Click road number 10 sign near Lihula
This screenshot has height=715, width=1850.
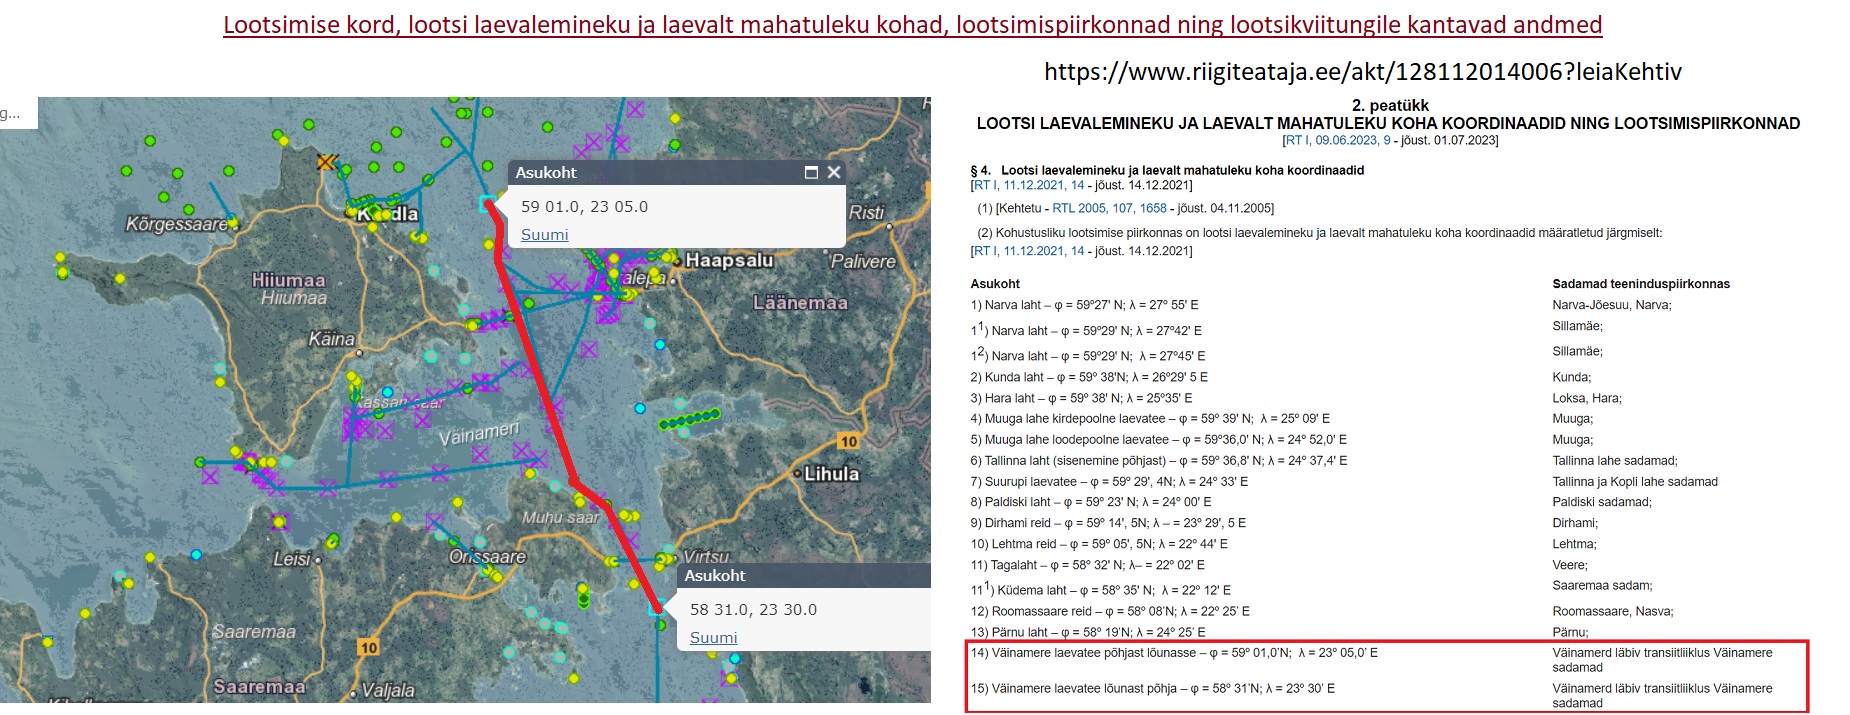(849, 441)
